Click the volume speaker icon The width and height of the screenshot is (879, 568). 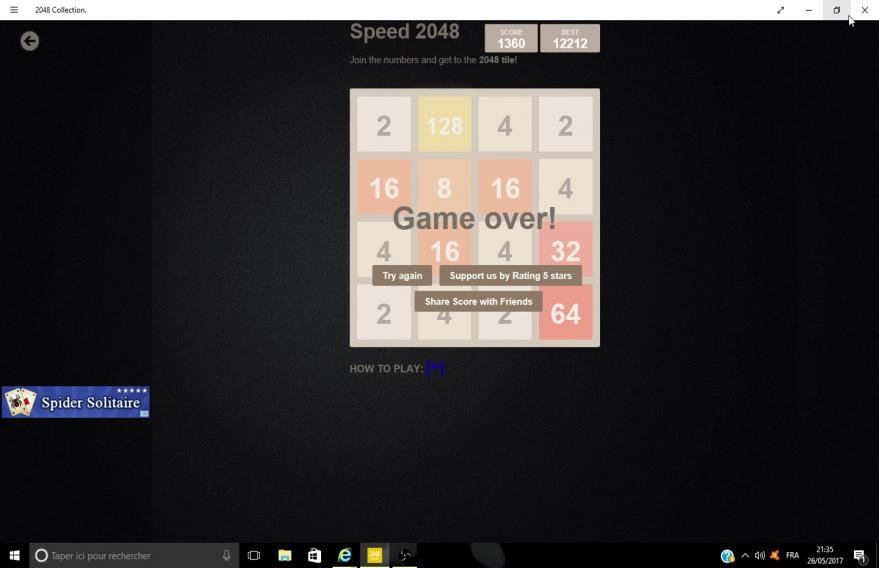click(760, 555)
